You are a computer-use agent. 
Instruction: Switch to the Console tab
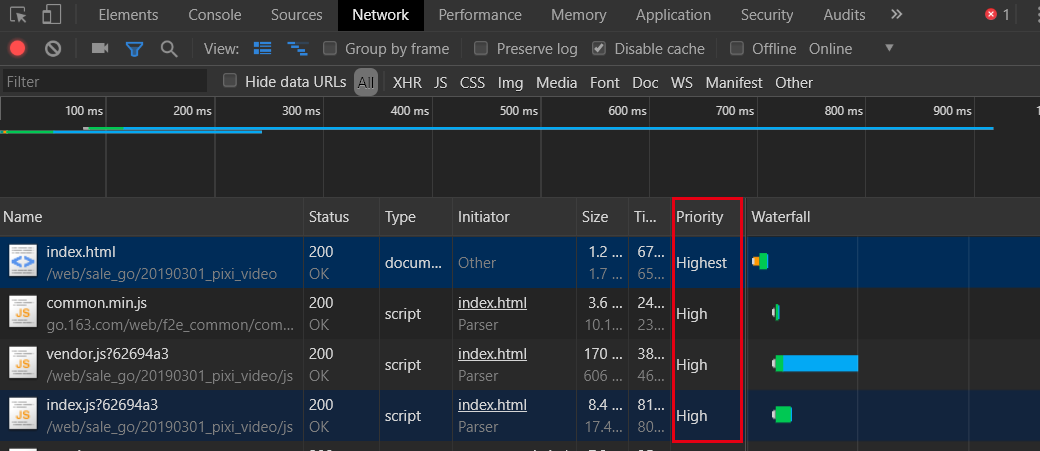click(215, 15)
